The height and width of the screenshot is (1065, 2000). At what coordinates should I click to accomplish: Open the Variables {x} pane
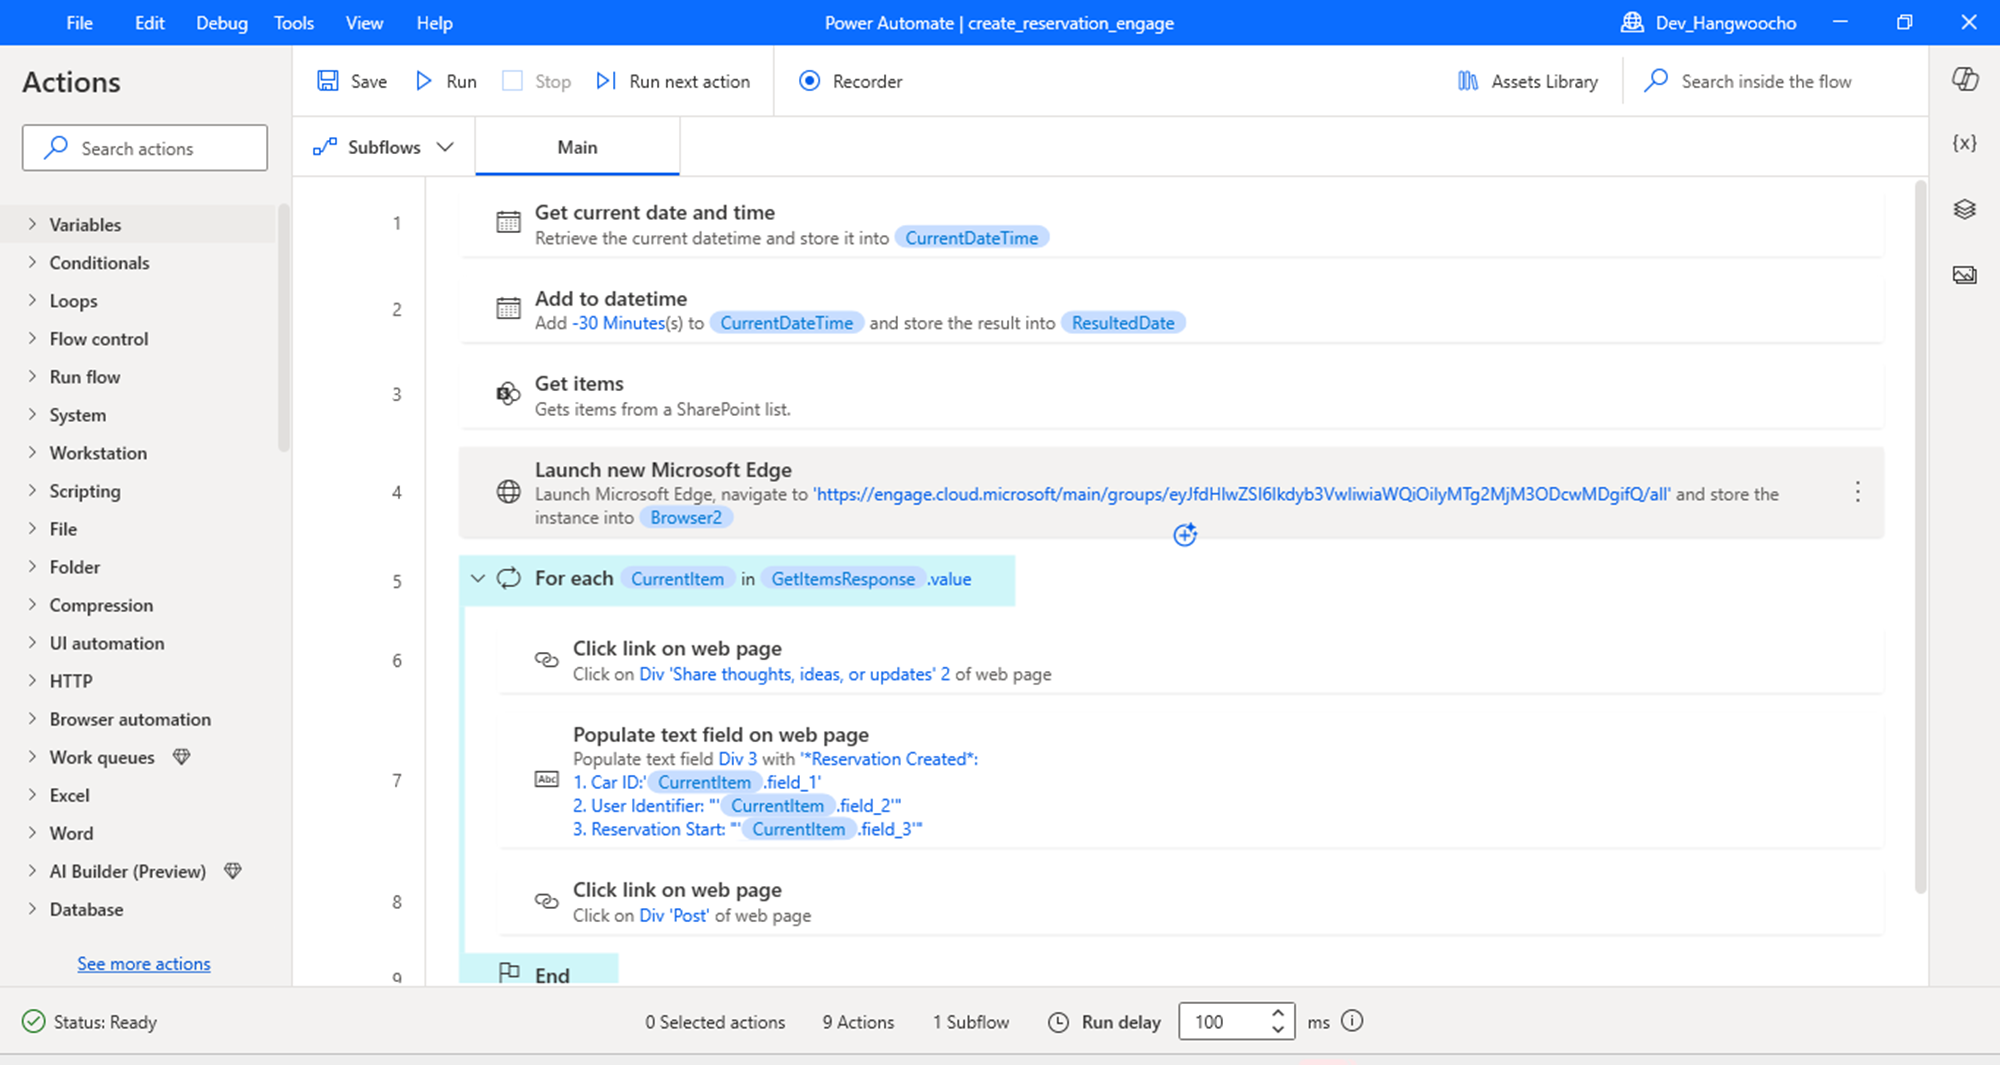(x=1965, y=143)
